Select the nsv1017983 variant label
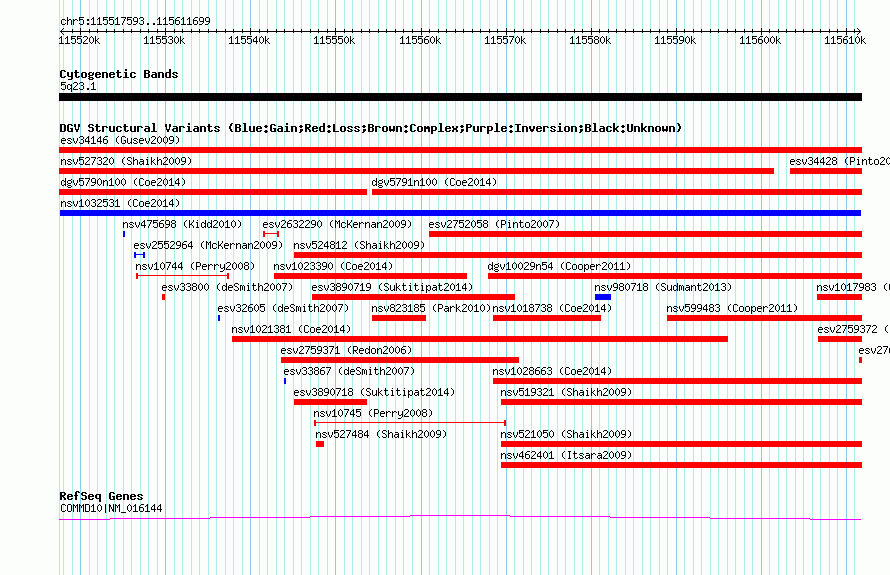The height and width of the screenshot is (575, 890). (853, 287)
